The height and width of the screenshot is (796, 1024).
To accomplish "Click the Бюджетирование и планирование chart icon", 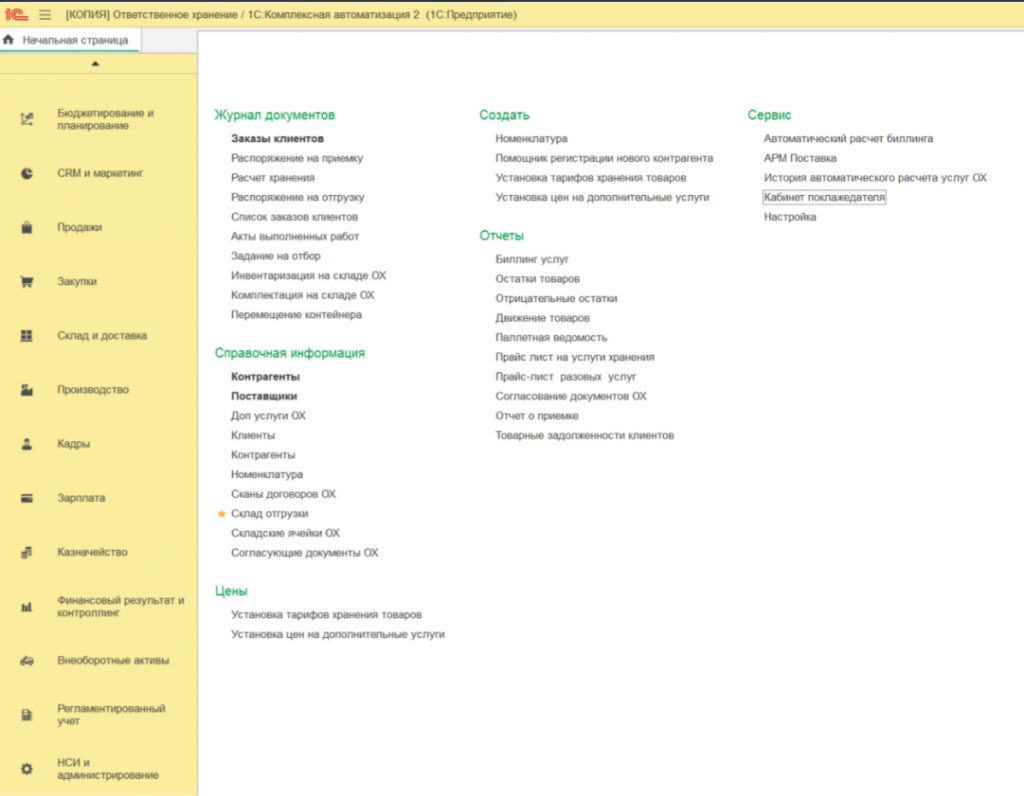I will [27, 119].
